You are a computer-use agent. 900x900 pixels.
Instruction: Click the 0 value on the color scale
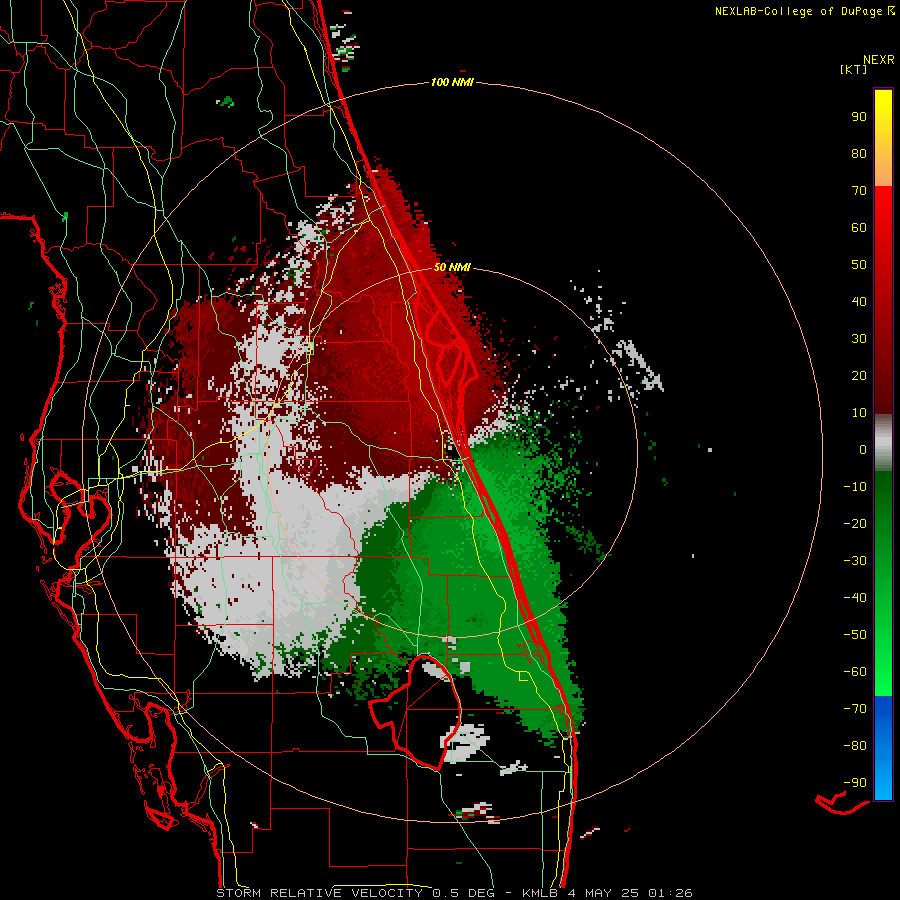[x=863, y=449]
